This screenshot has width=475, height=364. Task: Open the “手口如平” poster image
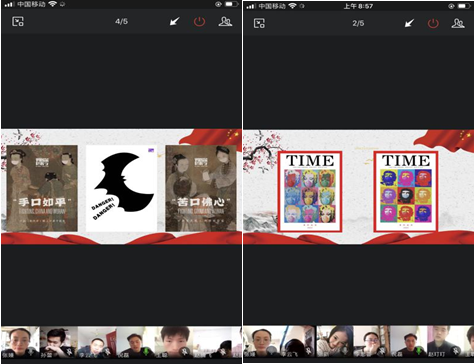[42, 188]
